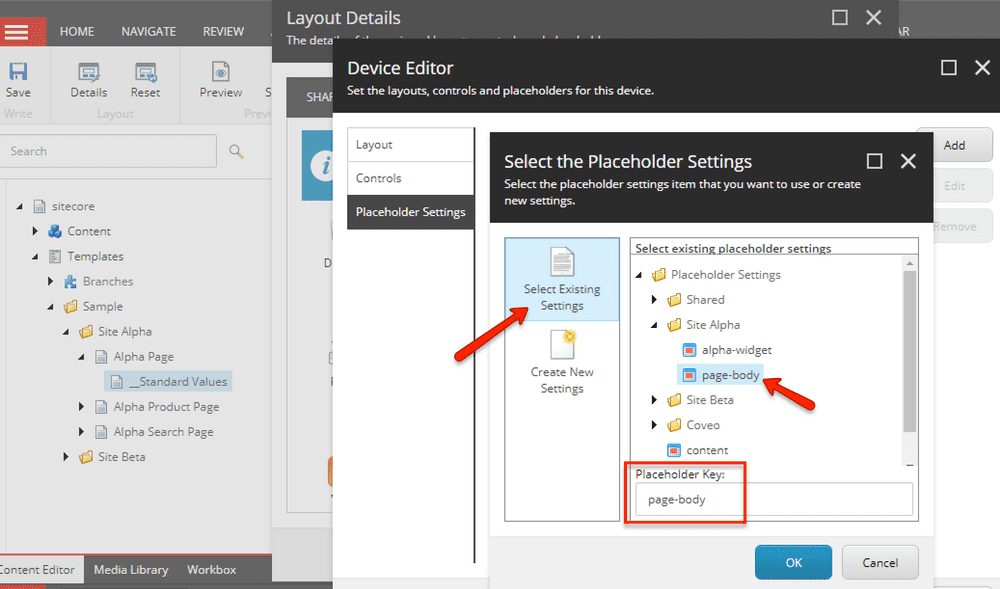Open the Sitecore hamburger menu
The width and height of the screenshot is (1000, 589).
point(17,31)
